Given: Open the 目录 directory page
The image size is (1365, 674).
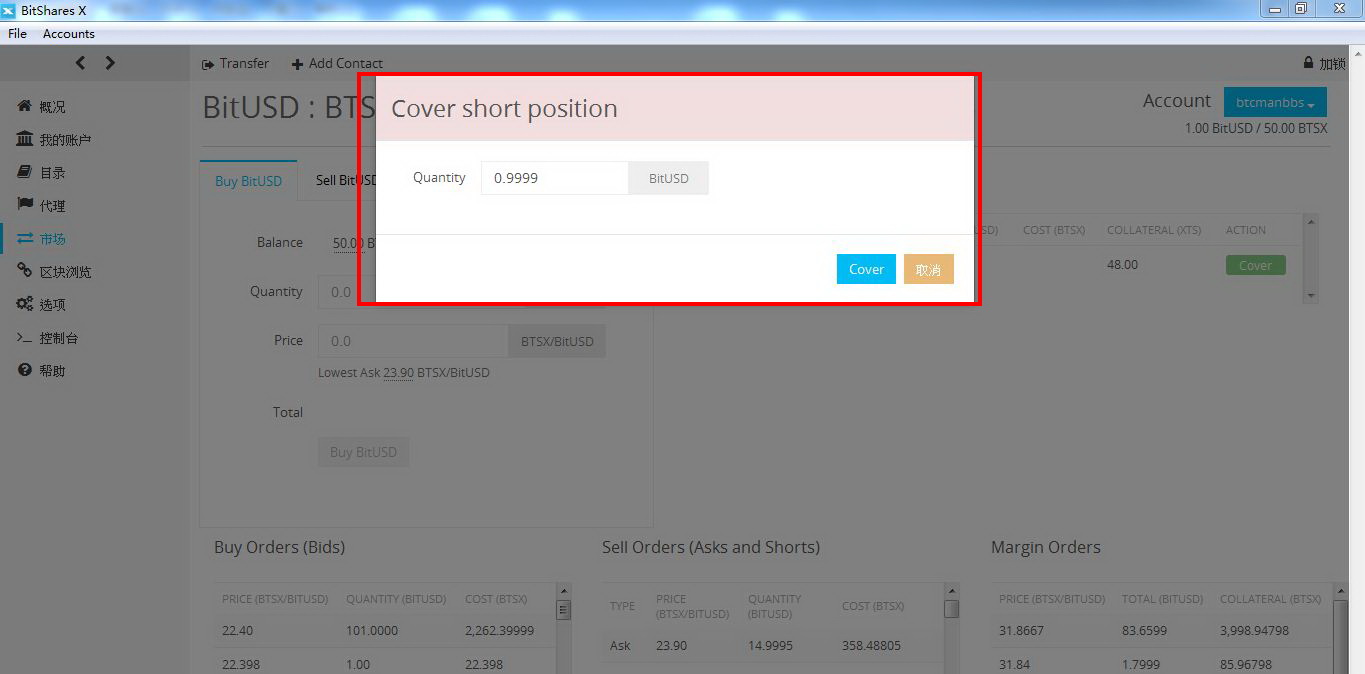Looking at the screenshot, I should coord(41,173).
